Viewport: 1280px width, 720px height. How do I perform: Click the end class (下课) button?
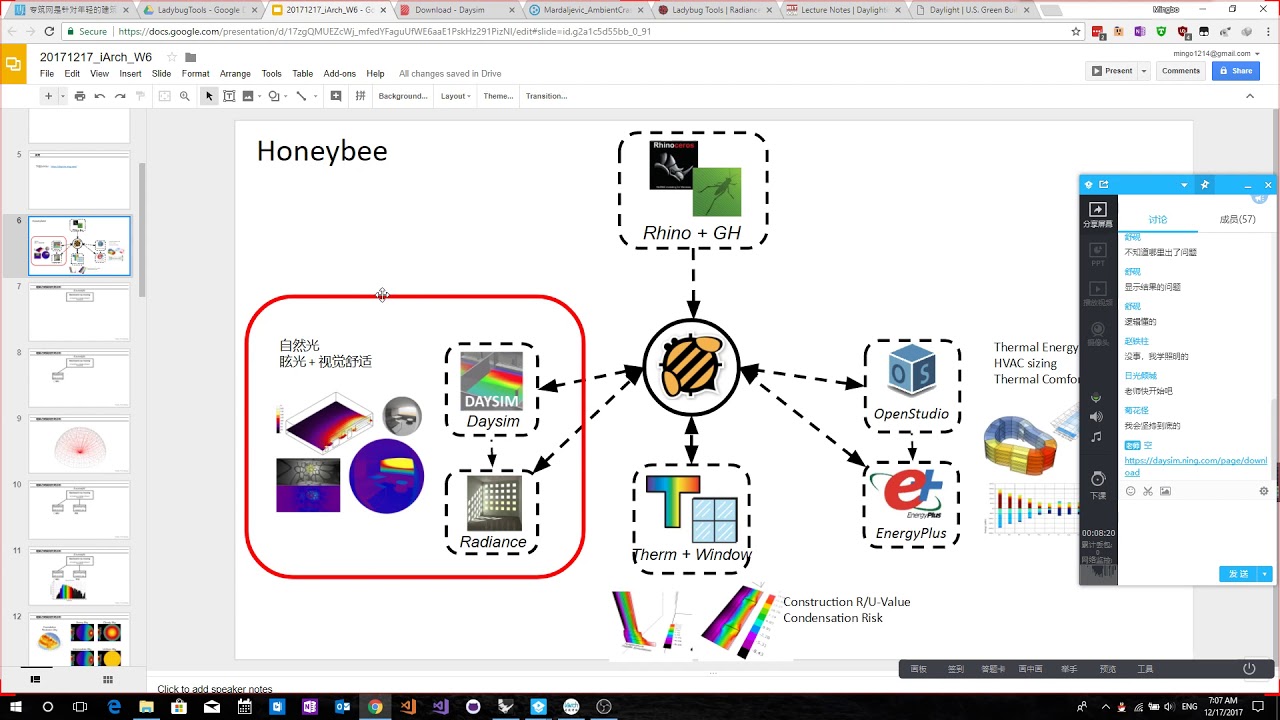pos(1098,484)
